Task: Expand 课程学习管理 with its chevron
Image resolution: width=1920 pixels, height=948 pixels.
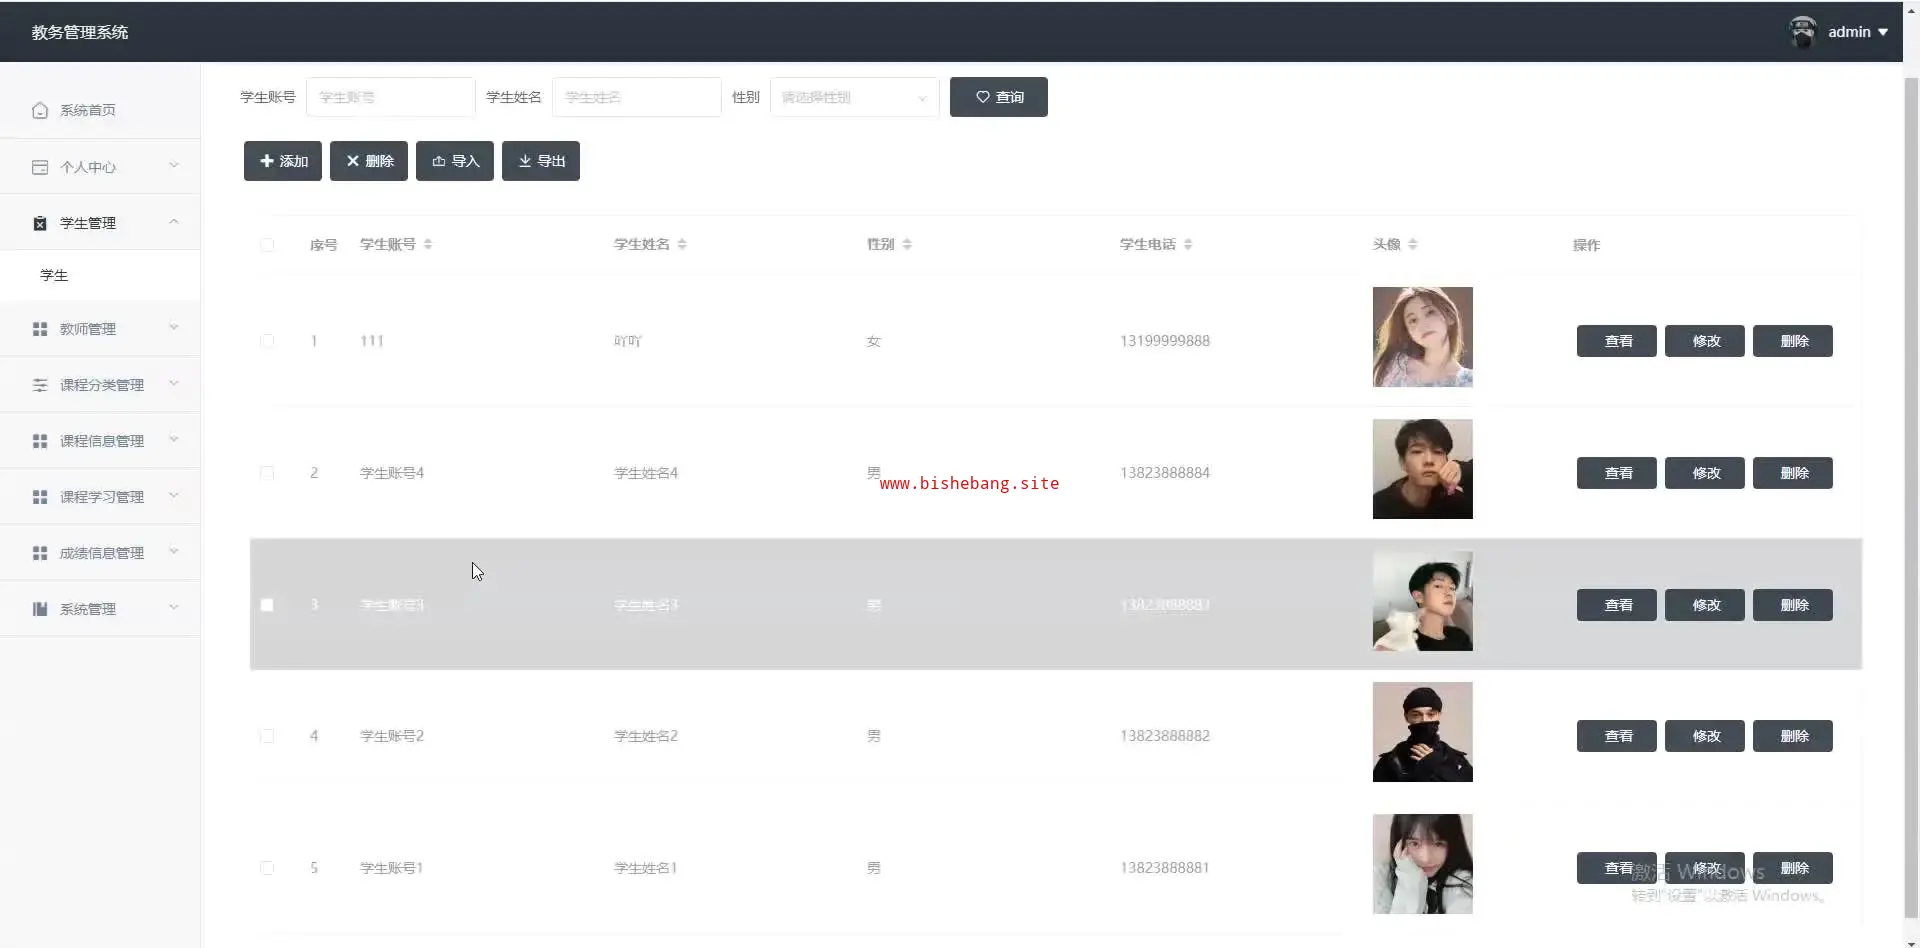Action: [x=174, y=496]
